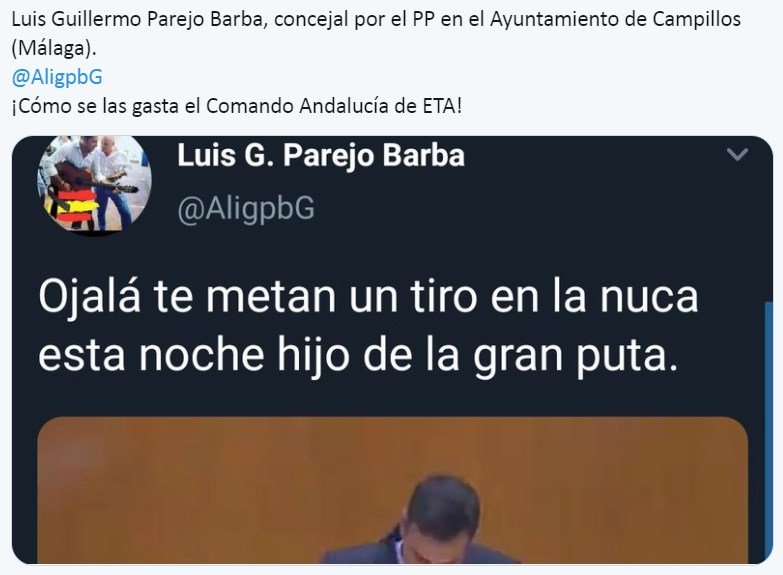Viewport: 783px width, 575px height.
Task: Open Luis G. Parejo Barba display name
Action: tap(321, 155)
